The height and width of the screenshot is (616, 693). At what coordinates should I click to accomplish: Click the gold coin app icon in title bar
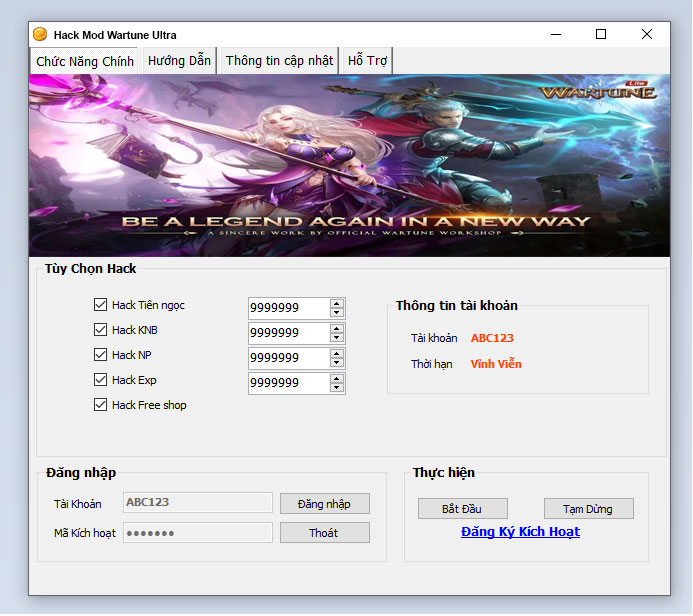coord(40,34)
